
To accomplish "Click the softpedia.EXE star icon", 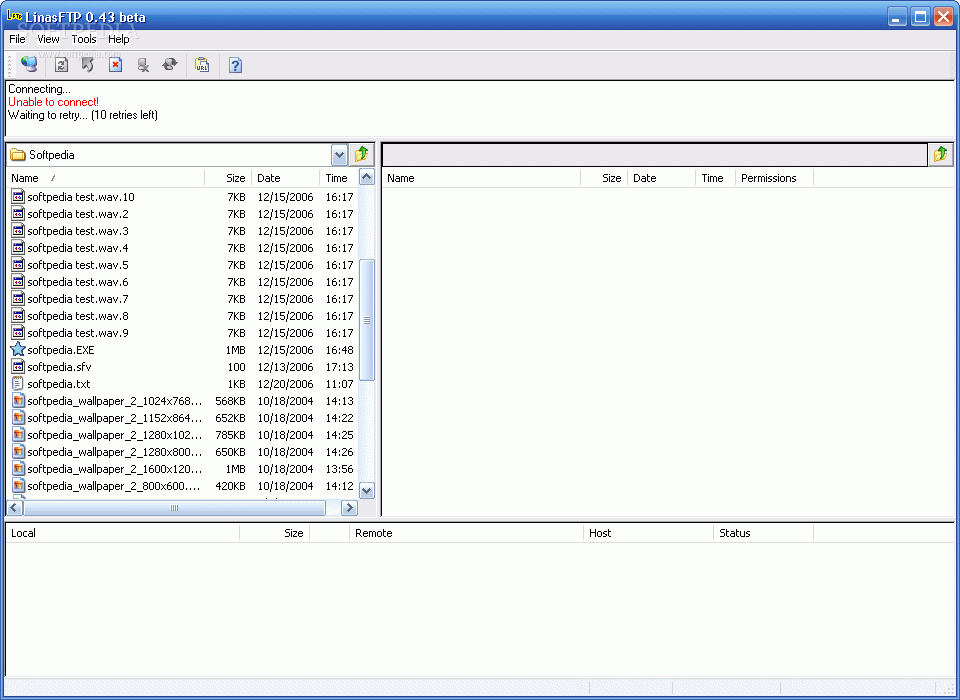I will [x=18, y=350].
